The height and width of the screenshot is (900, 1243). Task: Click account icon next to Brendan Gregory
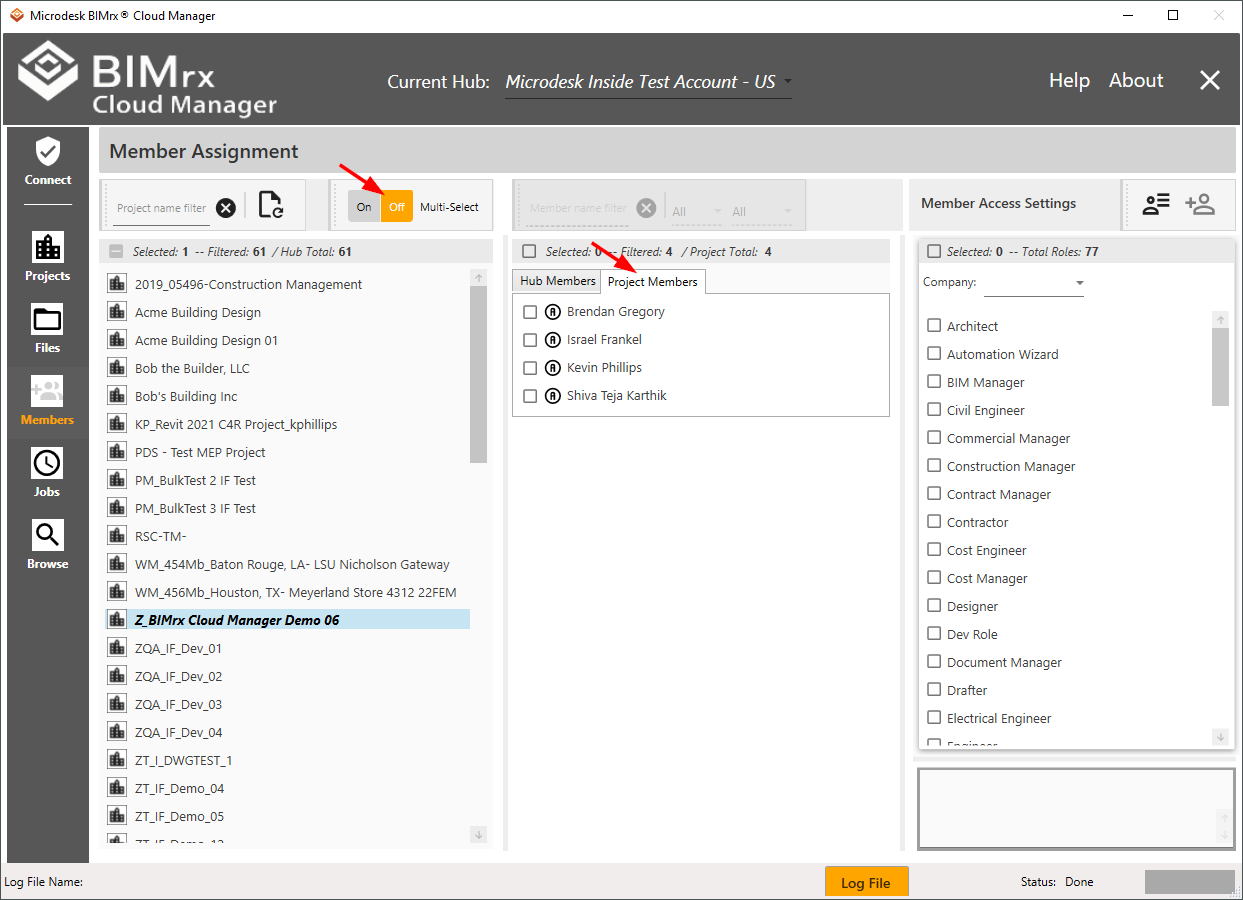click(553, 312)
